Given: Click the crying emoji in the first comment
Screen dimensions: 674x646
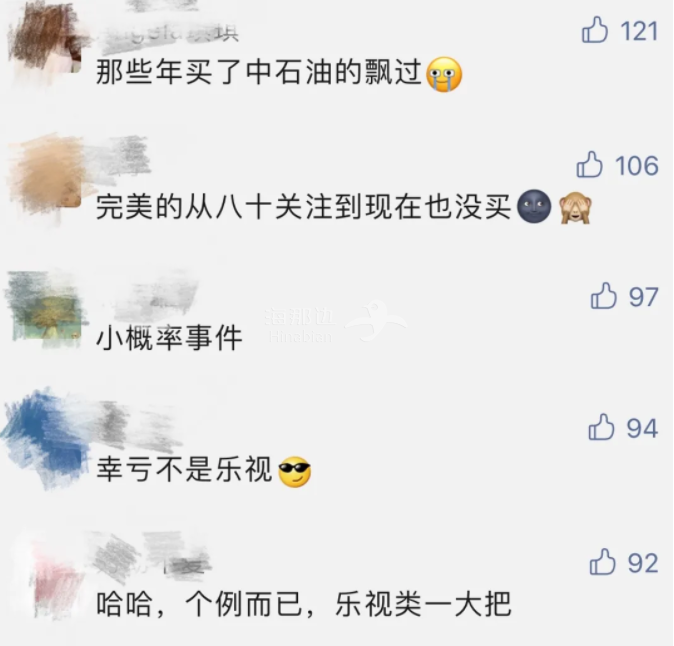Looking at the screenshot, I should click(x=444, y=74).
